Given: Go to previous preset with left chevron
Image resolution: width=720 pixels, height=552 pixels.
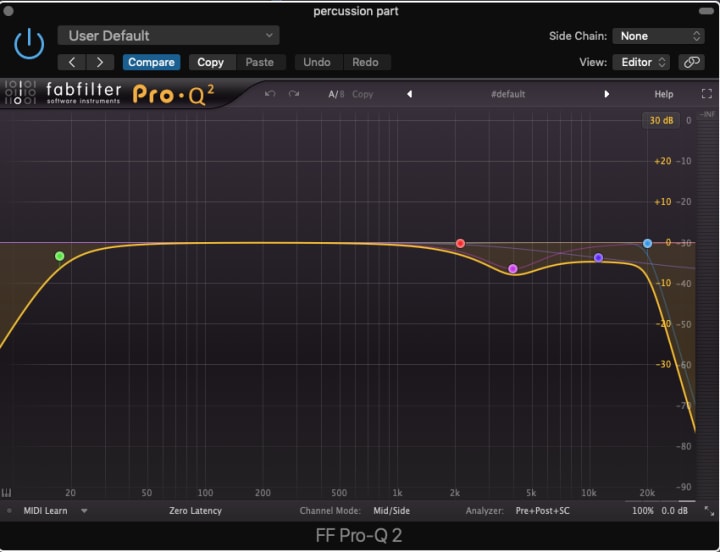Looking at the screenshot, I should pyautogui.click(x=72, y=62).
